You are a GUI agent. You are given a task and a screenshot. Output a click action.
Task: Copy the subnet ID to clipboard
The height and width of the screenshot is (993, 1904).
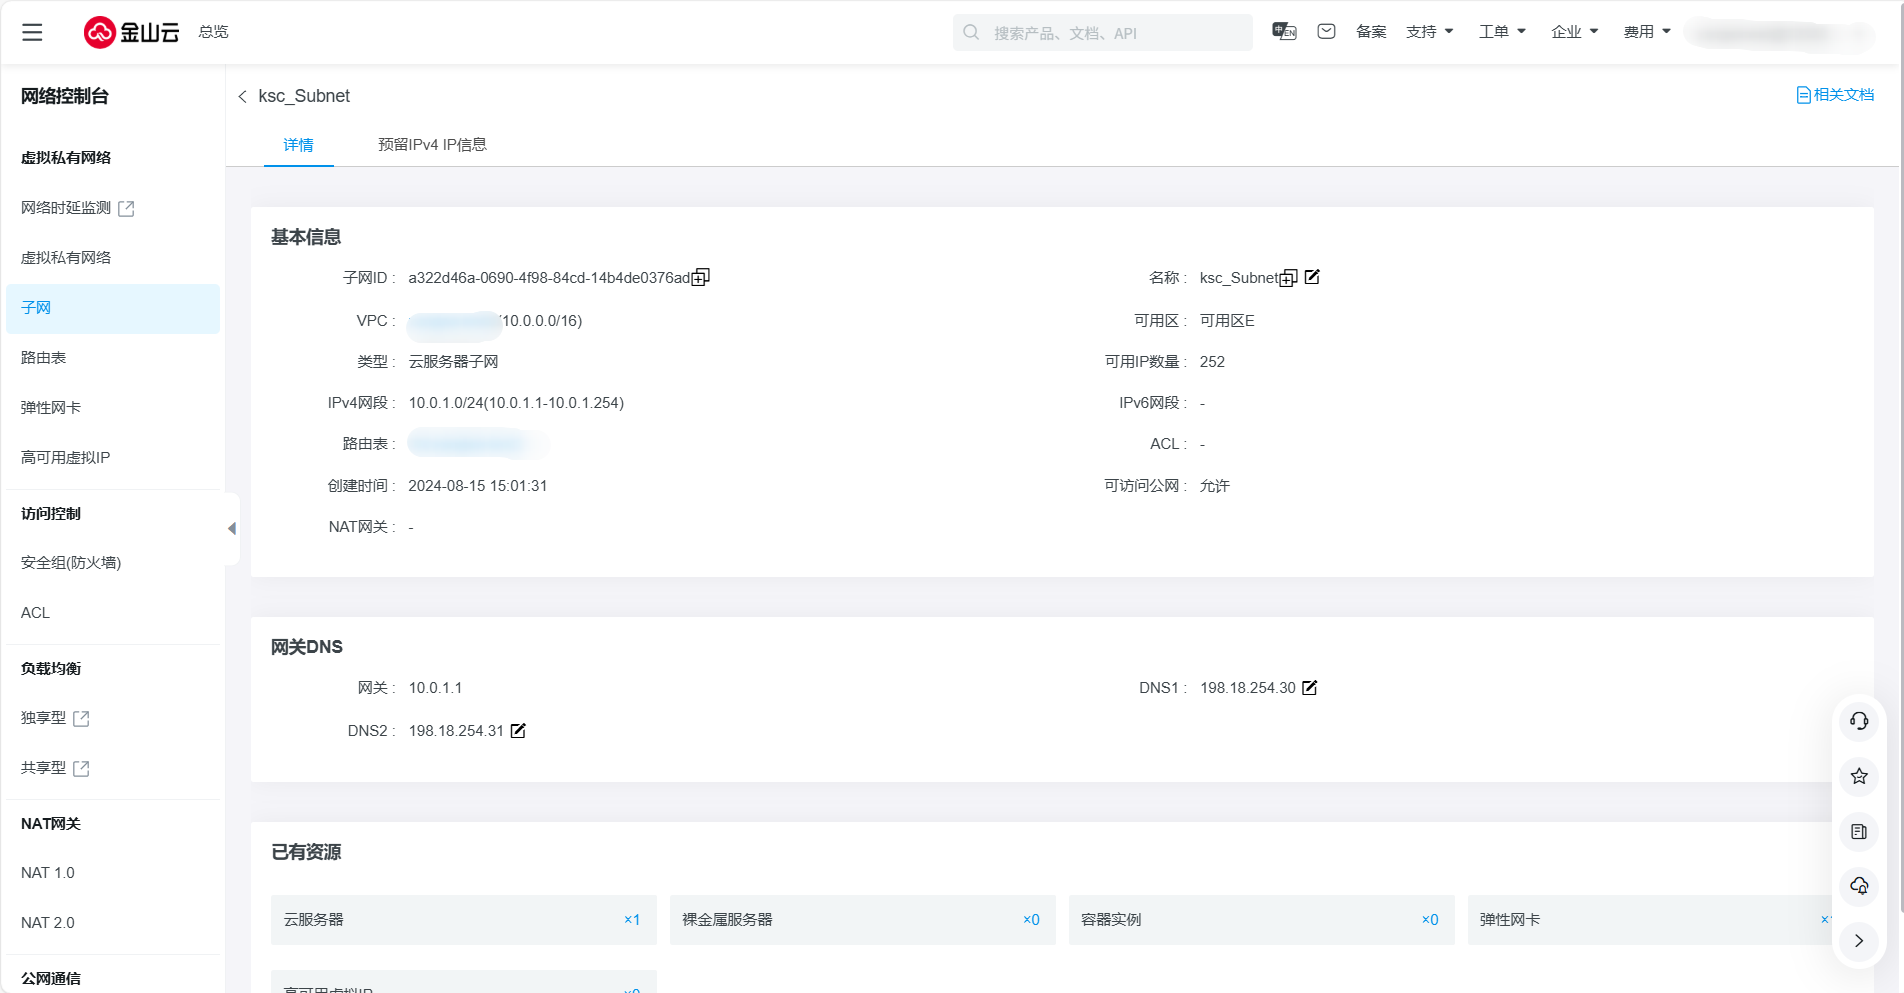click(x=701, y=277)
